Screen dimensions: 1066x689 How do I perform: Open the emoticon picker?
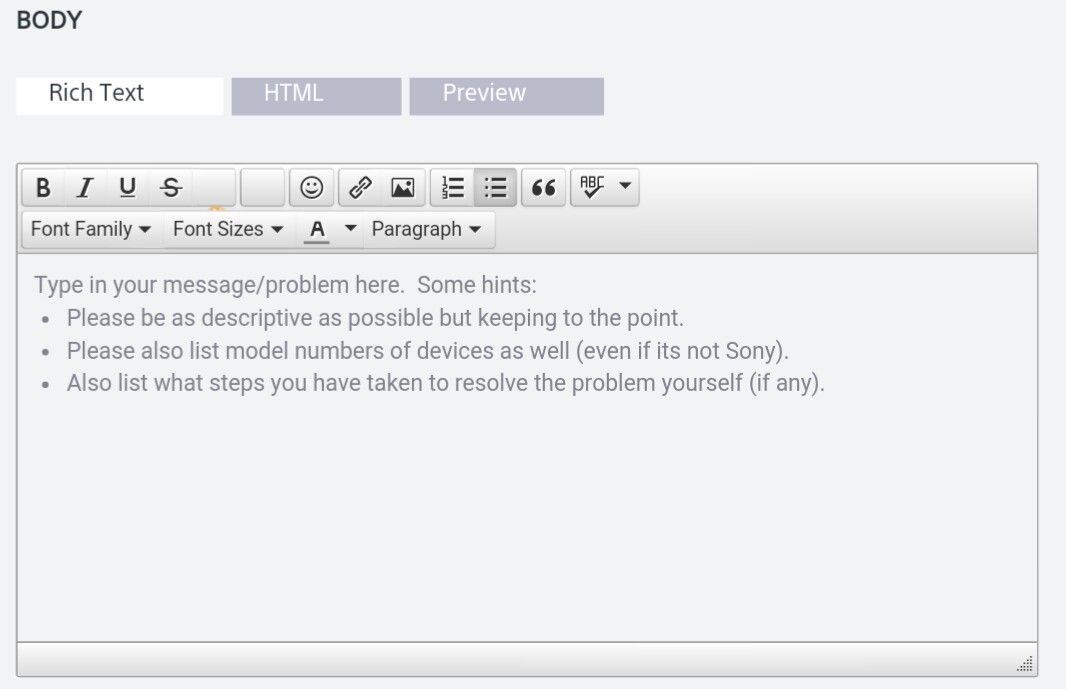point(312,188)
